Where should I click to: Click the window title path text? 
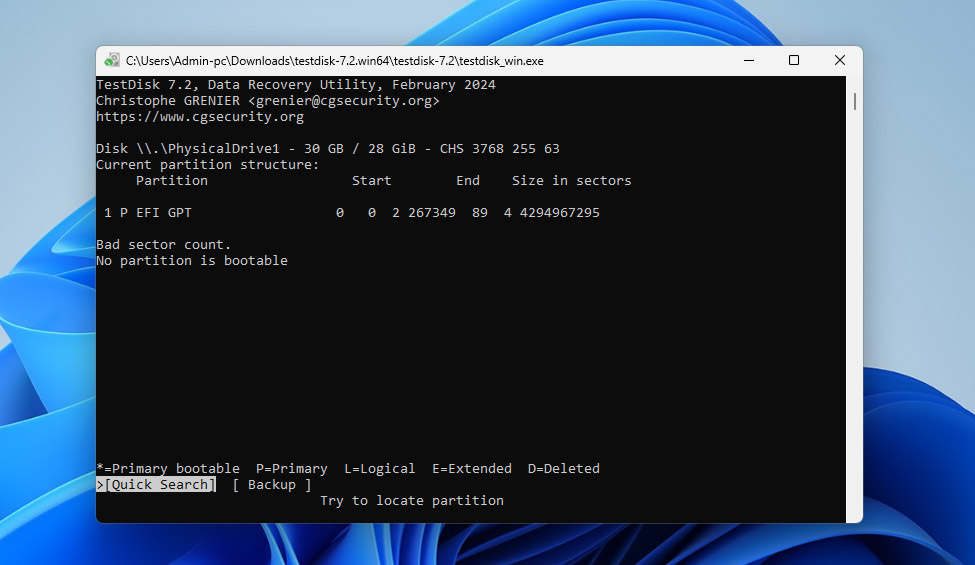pyautogui.click(x=335, y=61)
